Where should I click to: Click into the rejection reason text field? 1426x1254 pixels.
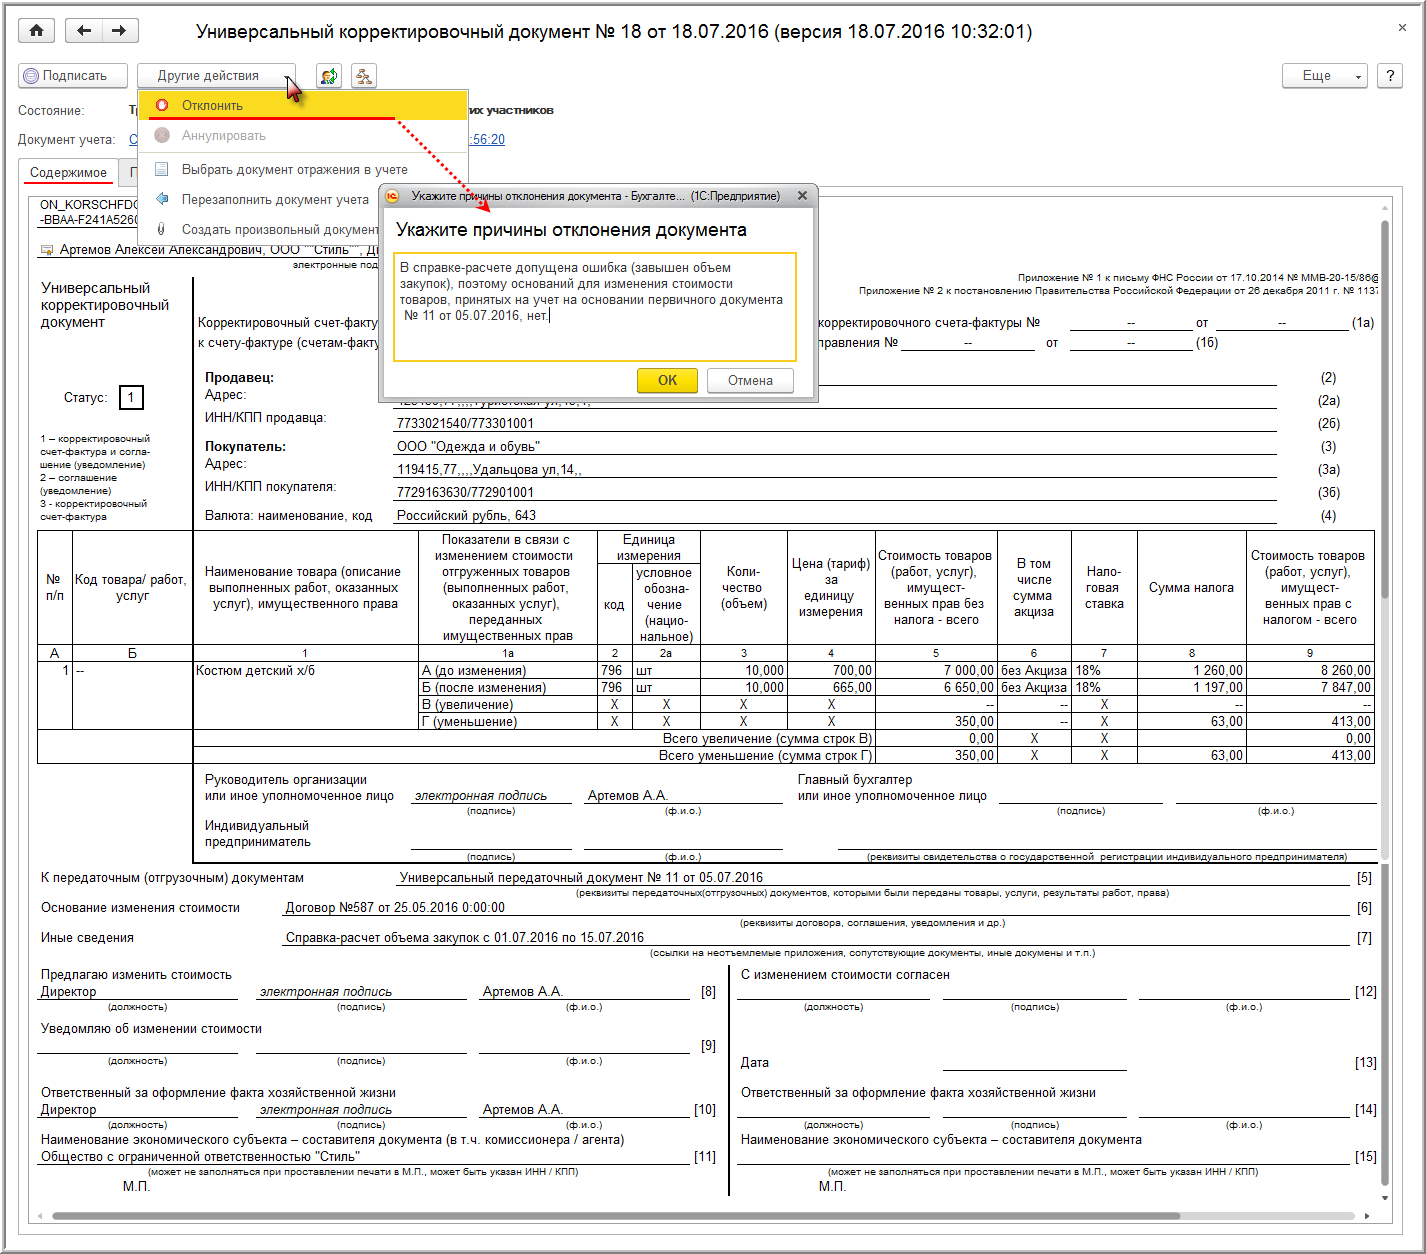[x=595, y=307]
